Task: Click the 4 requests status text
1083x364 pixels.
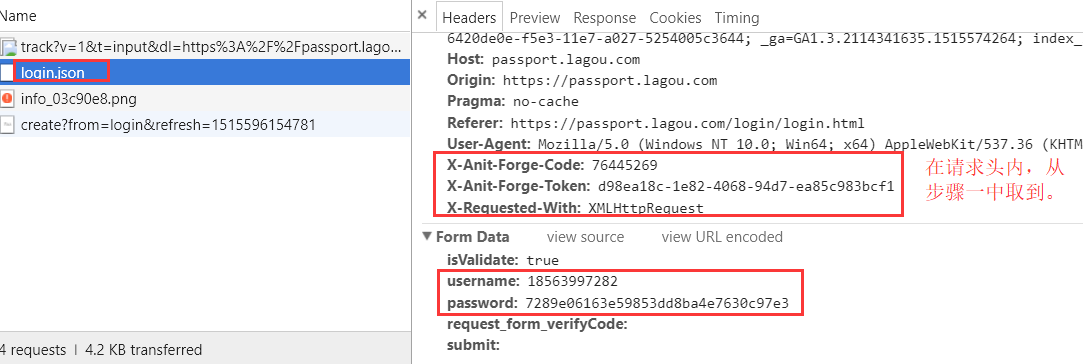Action: [x=33, y=349]
